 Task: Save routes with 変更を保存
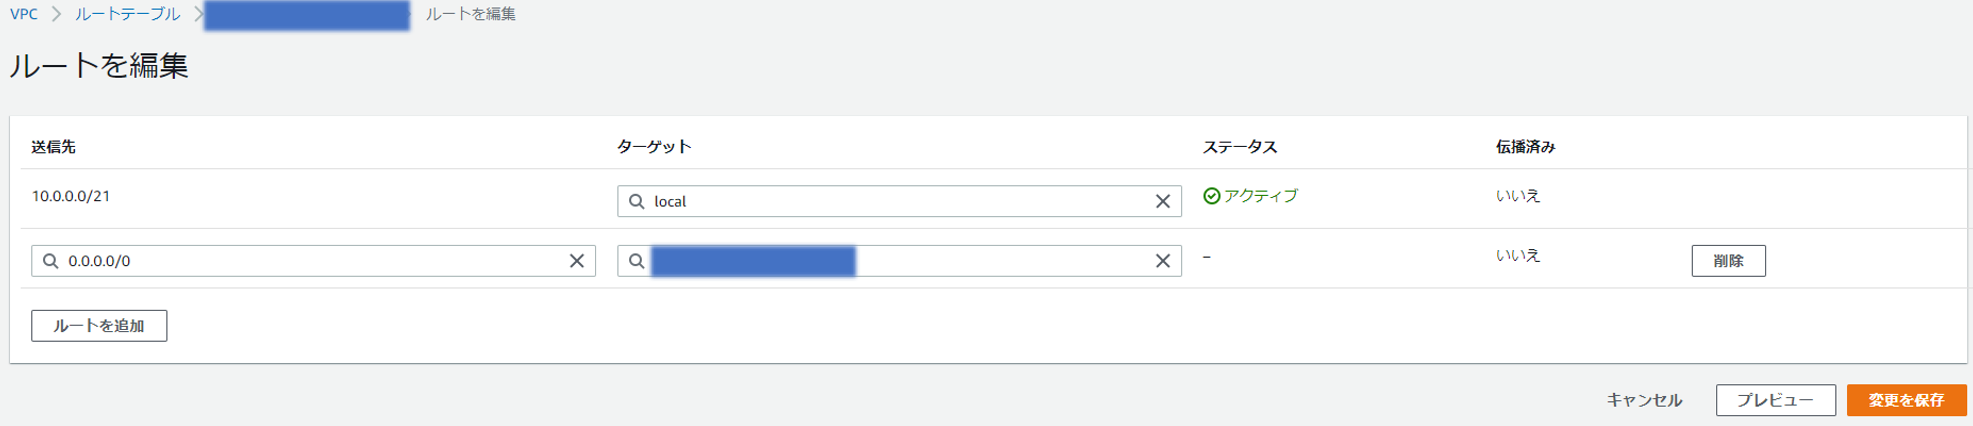(x=1906, y=400)
